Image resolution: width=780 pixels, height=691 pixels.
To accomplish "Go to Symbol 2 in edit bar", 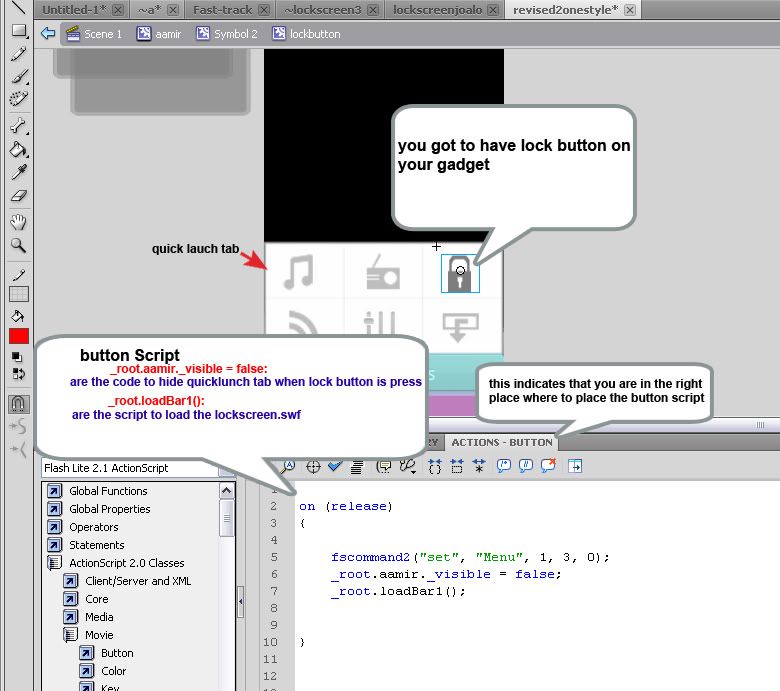I will click(x=227, y=34).
